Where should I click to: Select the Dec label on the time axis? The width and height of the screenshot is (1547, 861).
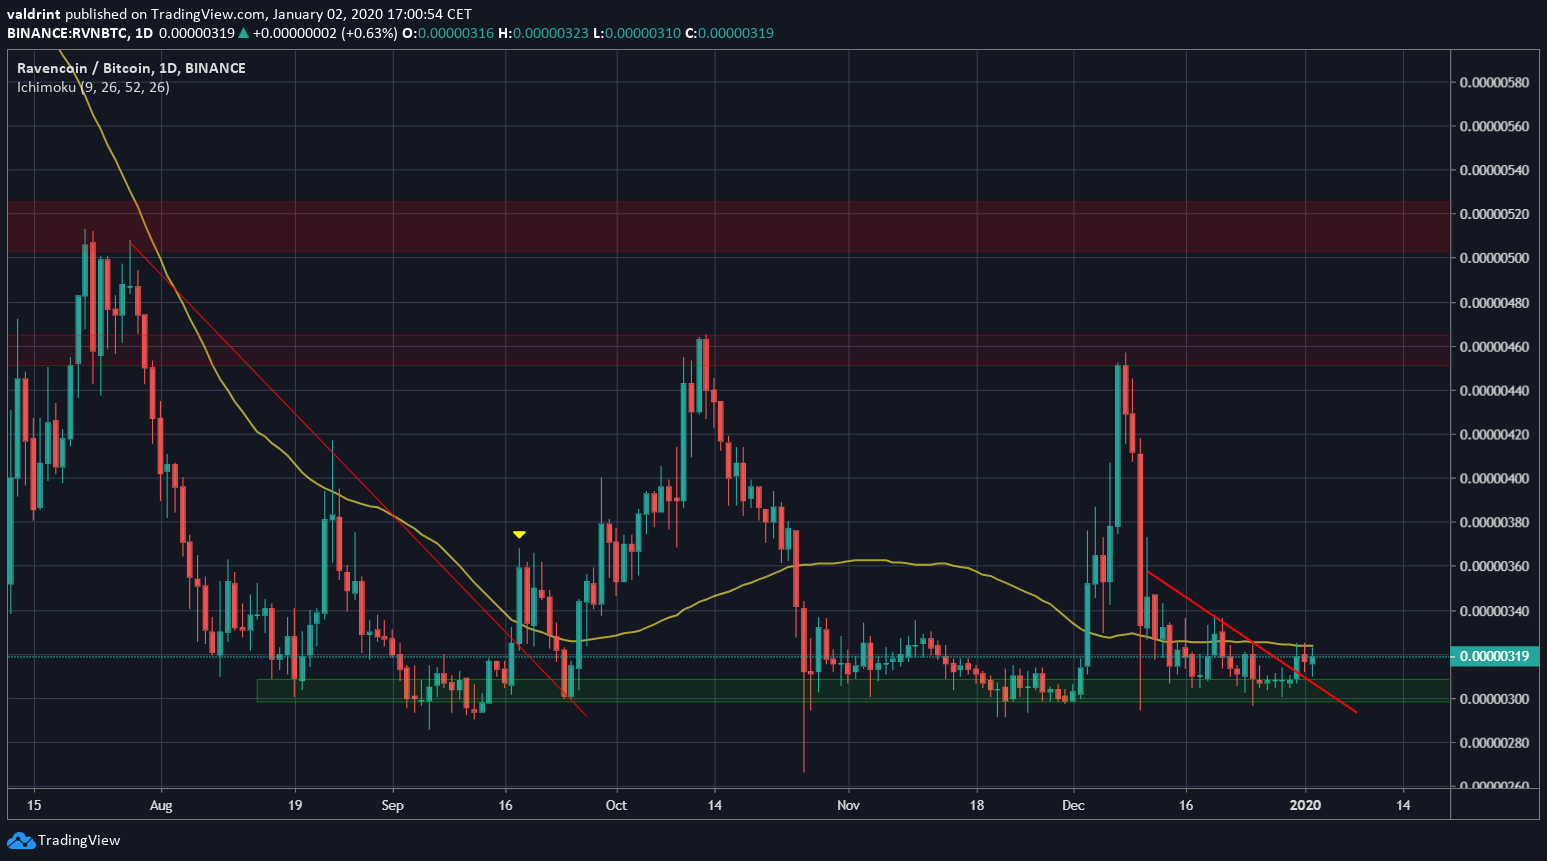(1073, 805)
